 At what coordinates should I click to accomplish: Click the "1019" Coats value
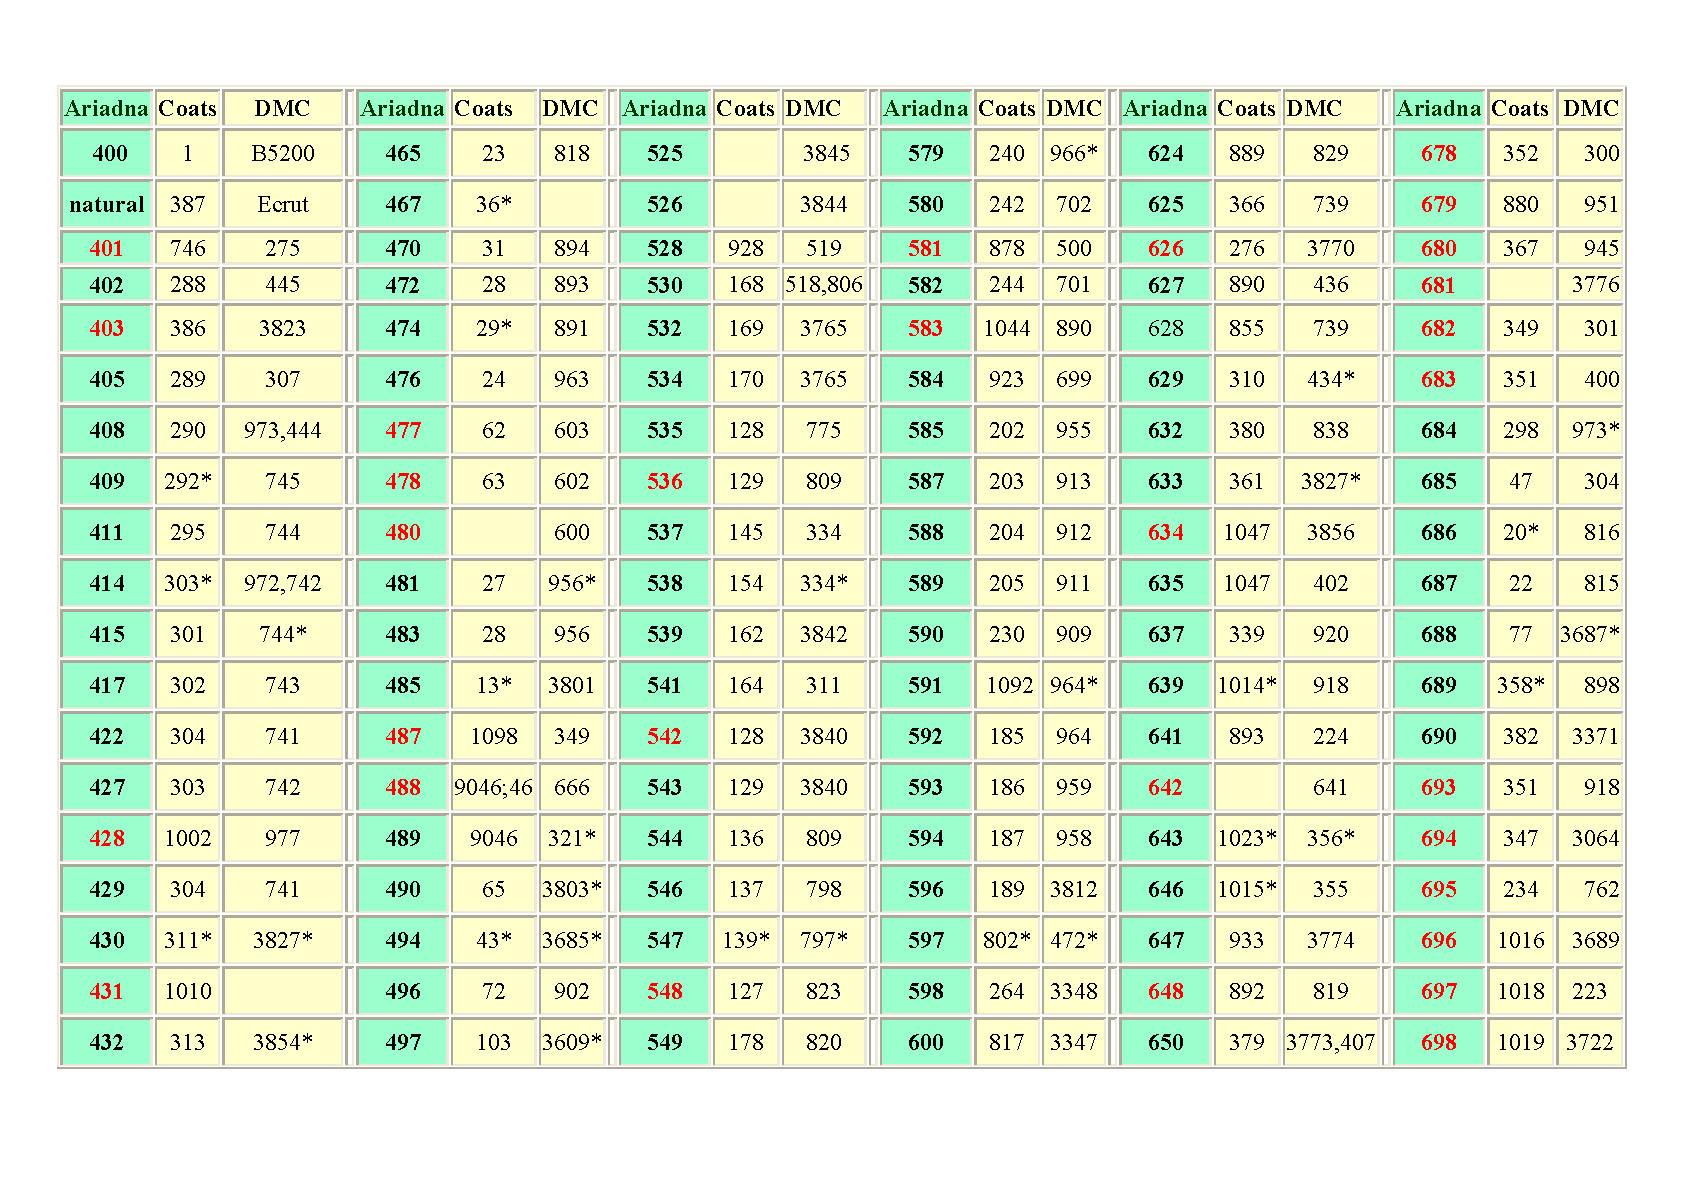(x=1521, y=1043)
